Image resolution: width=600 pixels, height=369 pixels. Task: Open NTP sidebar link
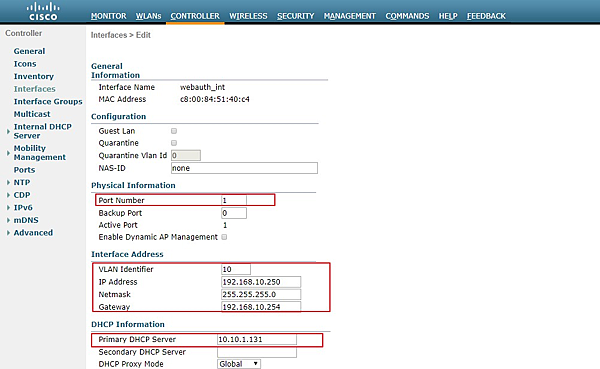(x=22, y=183)
